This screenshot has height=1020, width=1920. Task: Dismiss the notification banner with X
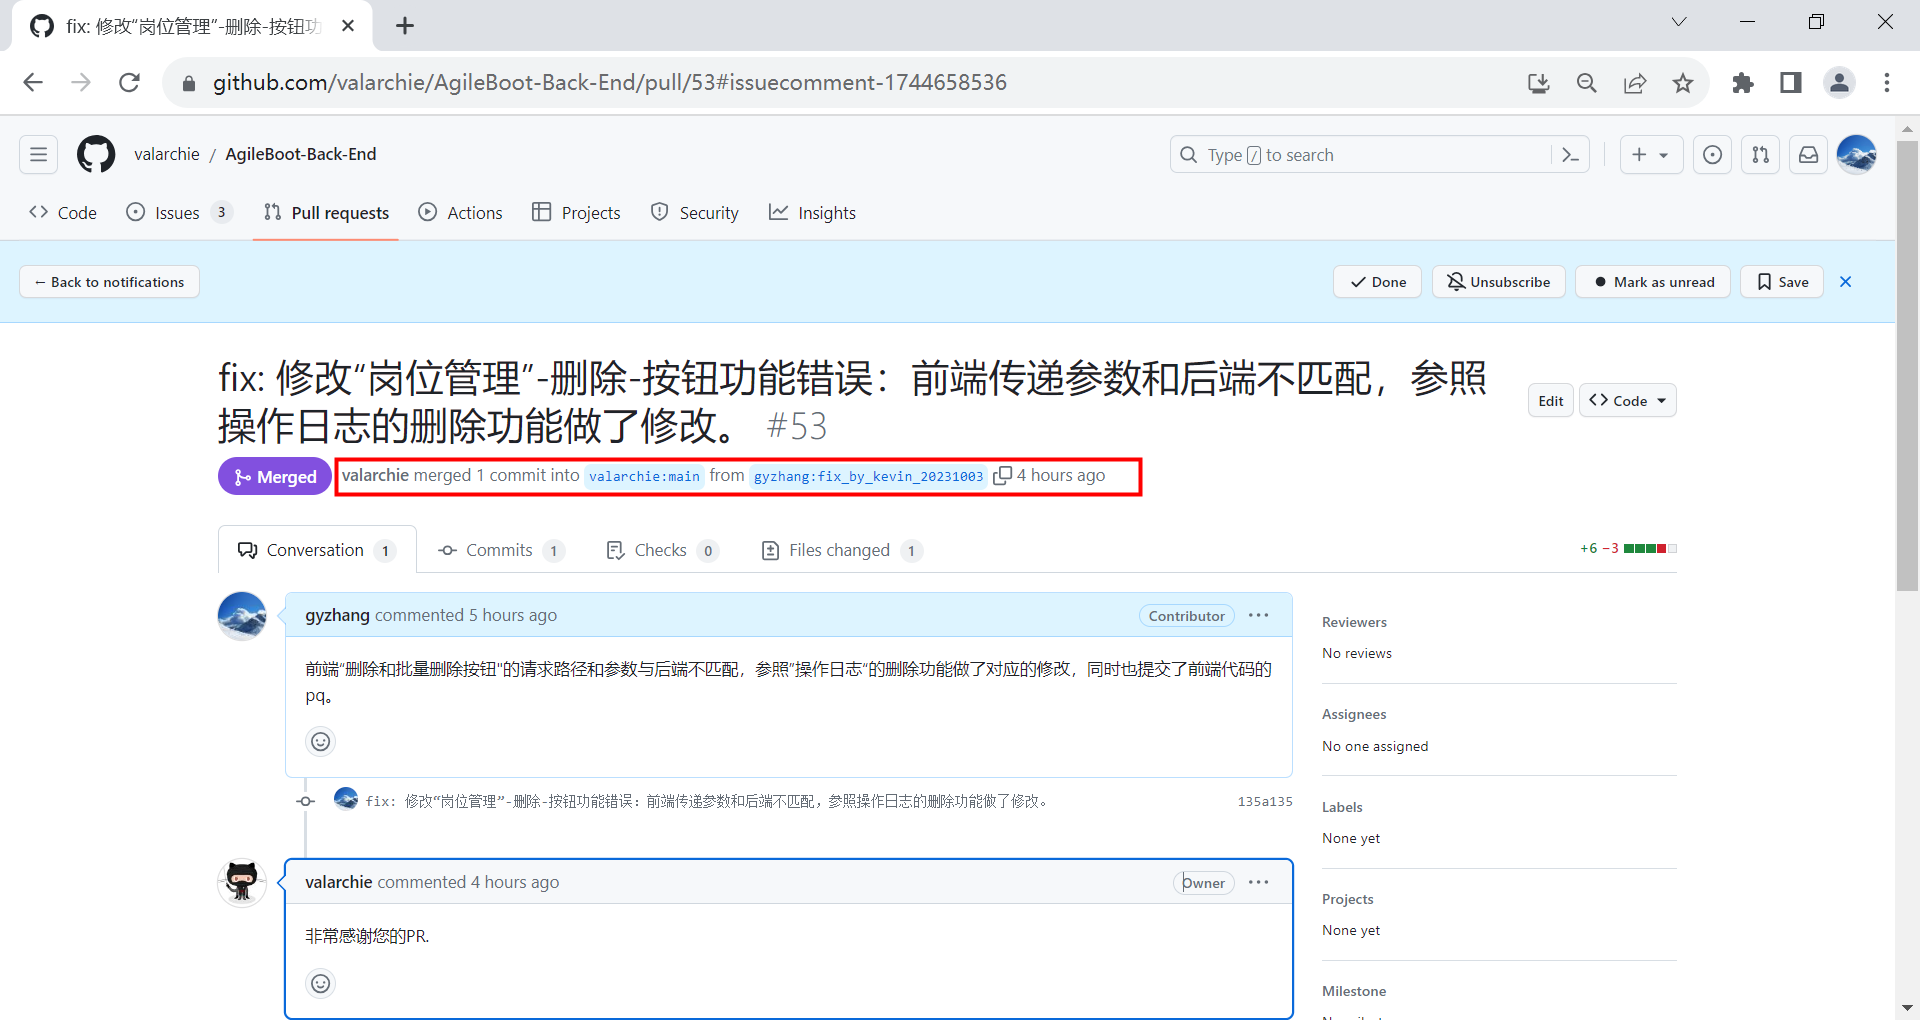pyautogui.click(x=1846, y=282)
